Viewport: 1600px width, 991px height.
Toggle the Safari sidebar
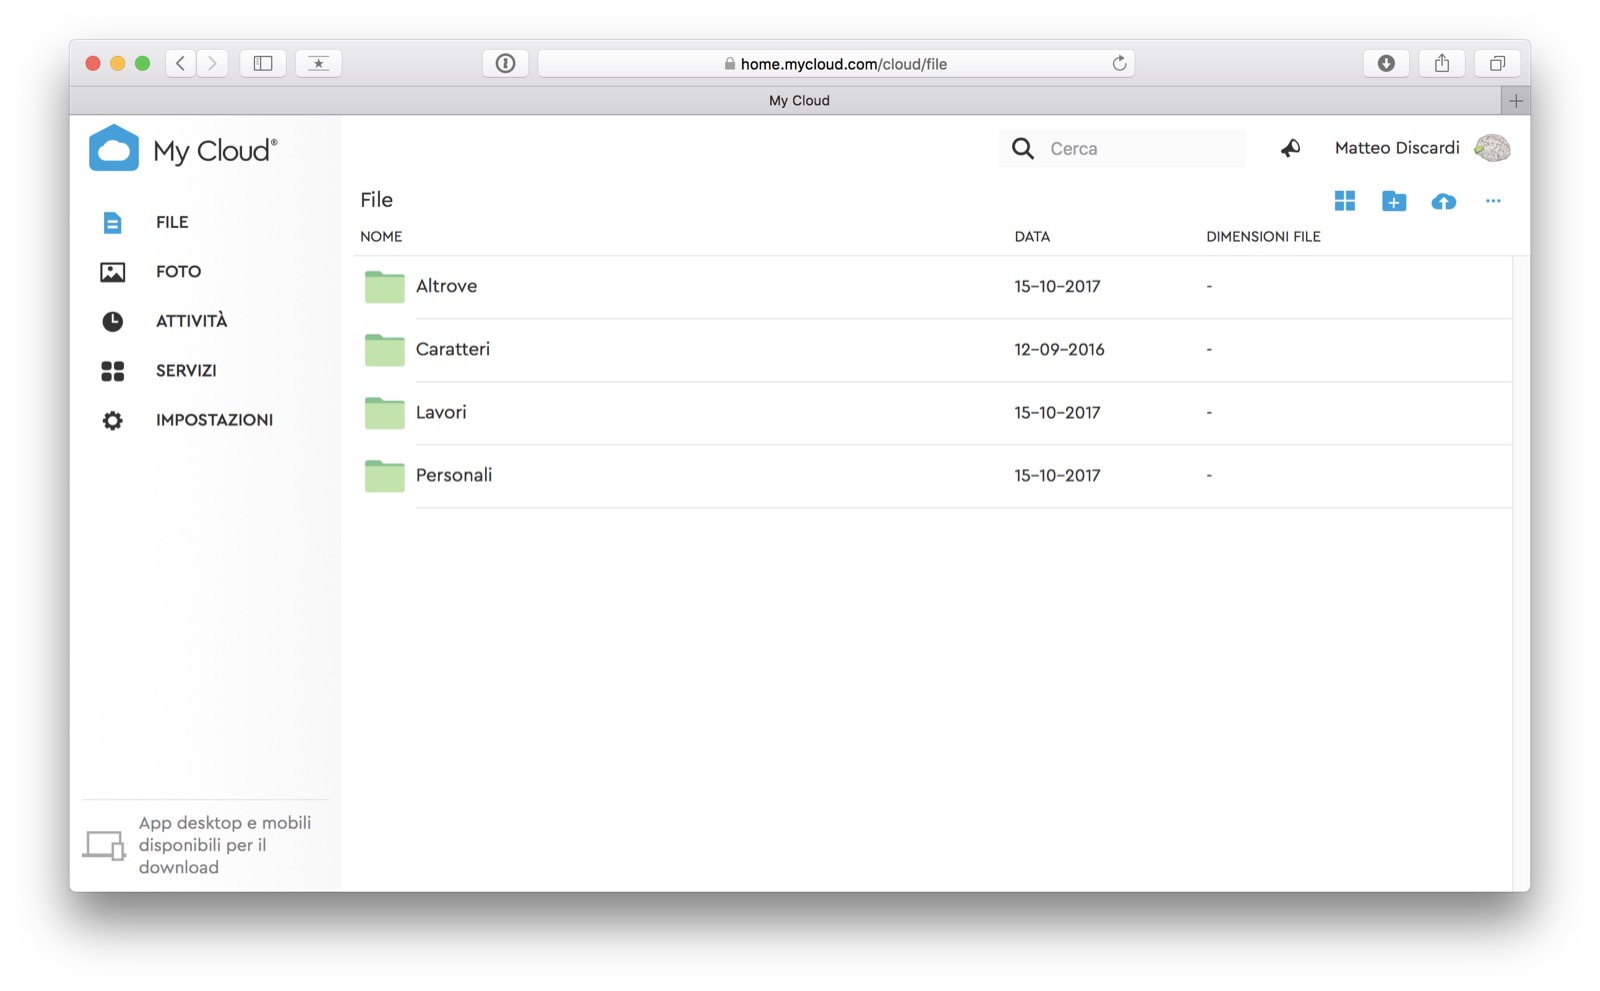pos(263,63)
